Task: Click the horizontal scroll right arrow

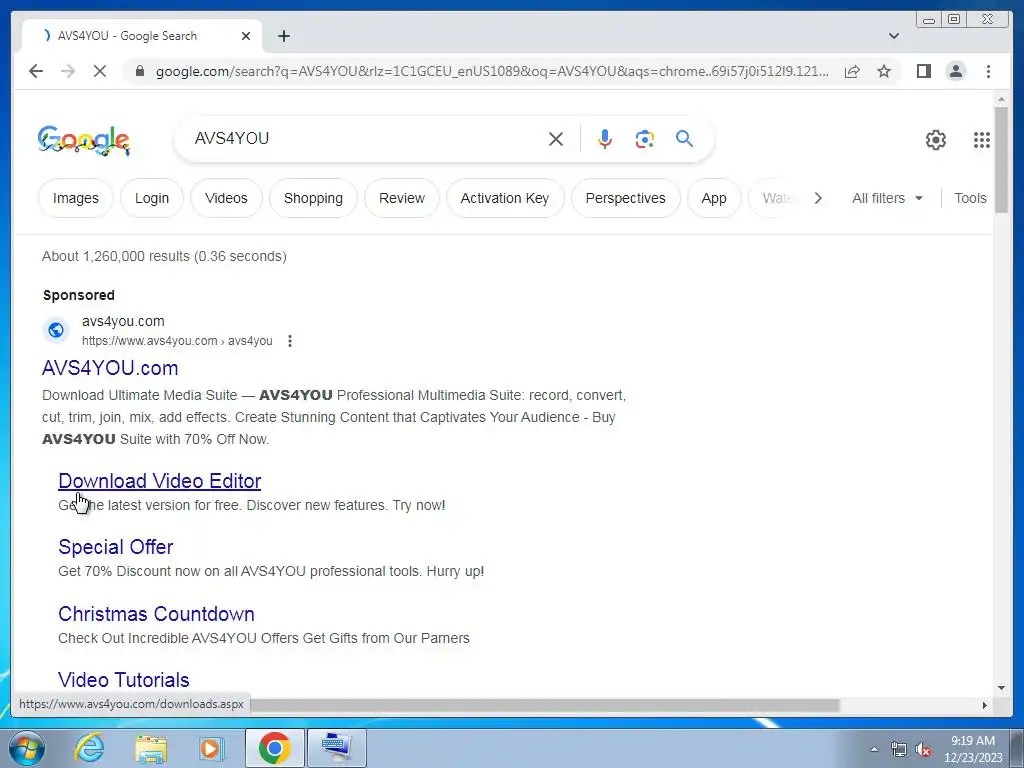Action: pos(984,705)
